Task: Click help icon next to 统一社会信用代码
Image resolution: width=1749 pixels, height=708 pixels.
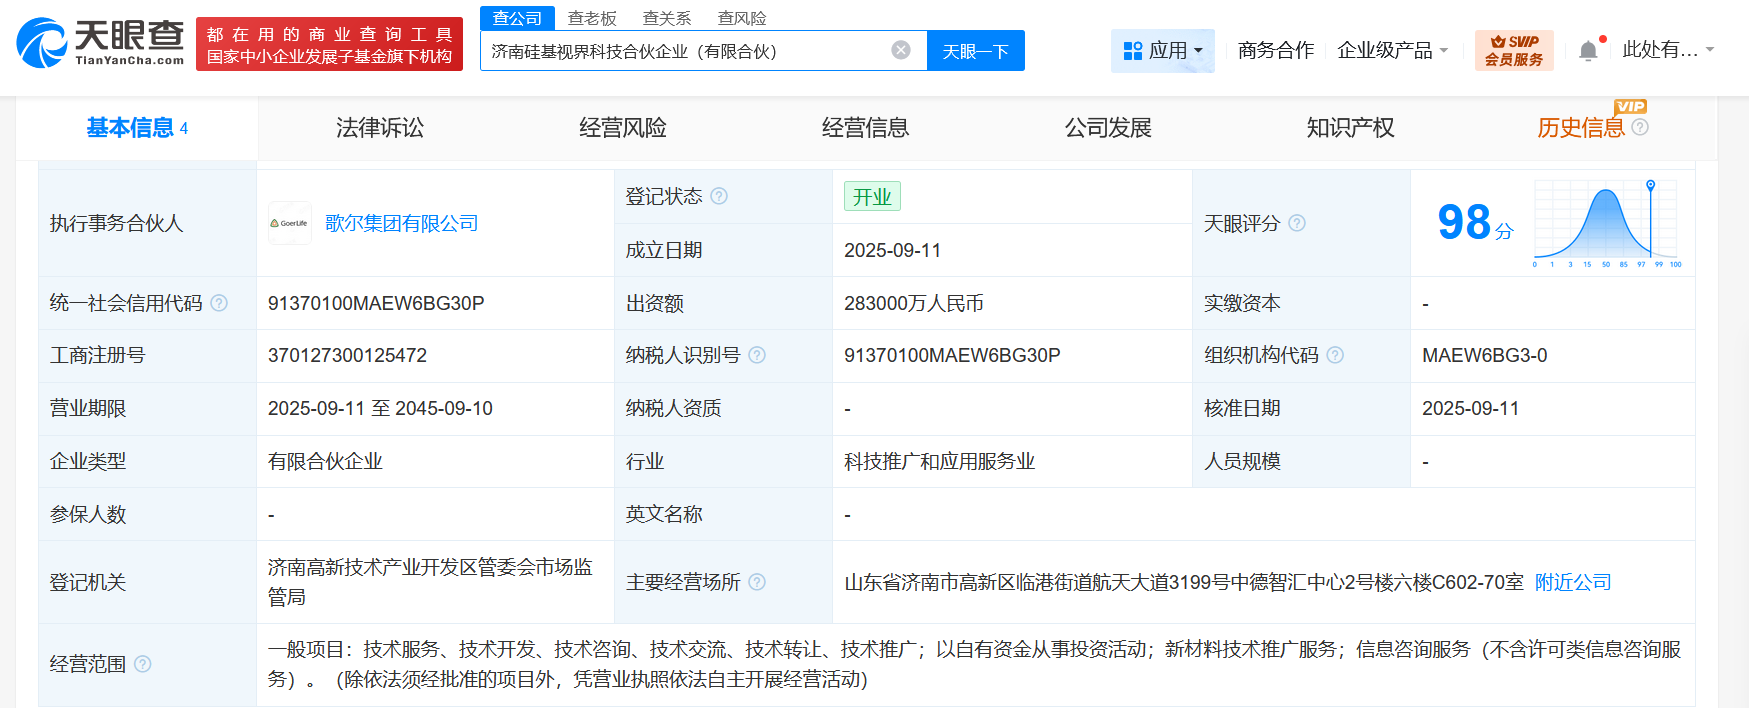Action: pyautogui.click(x=219, y=303)
